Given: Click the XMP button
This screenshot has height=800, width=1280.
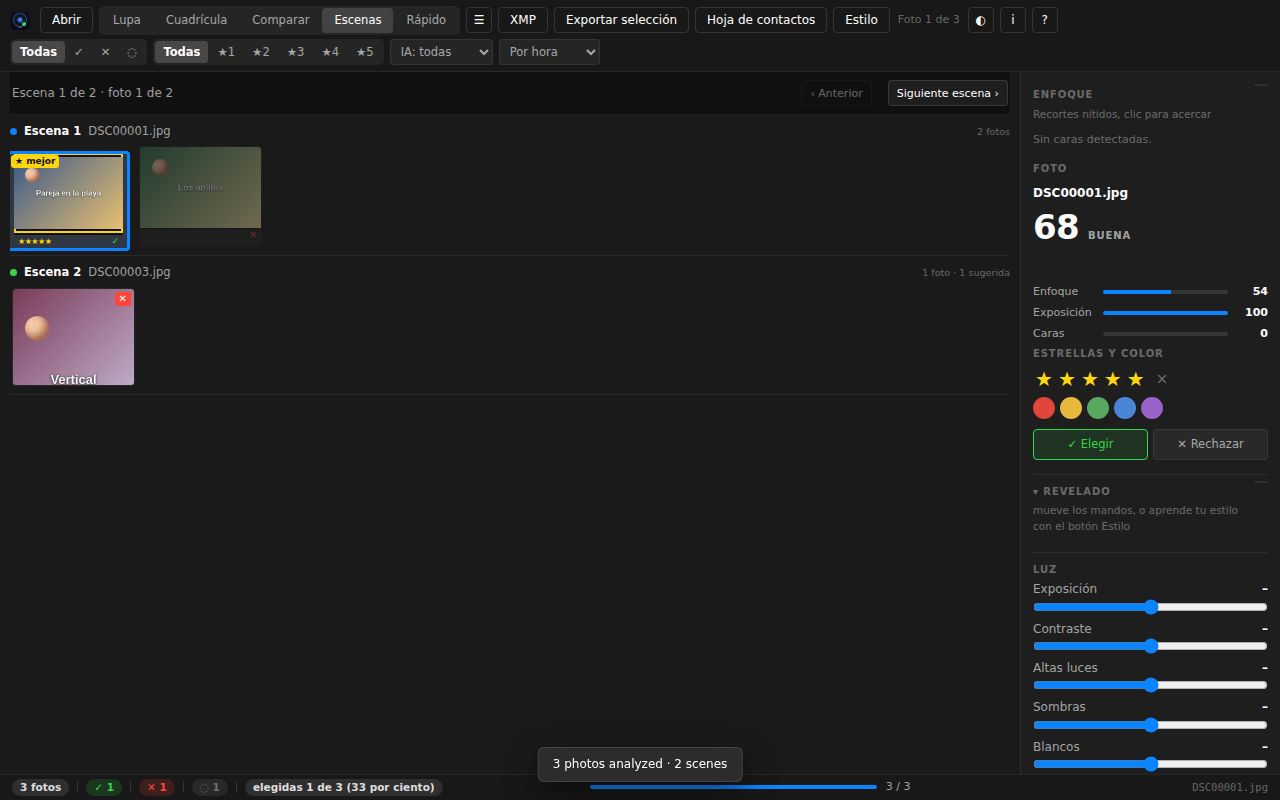Looking at the screenshot, I should [523, 20].
